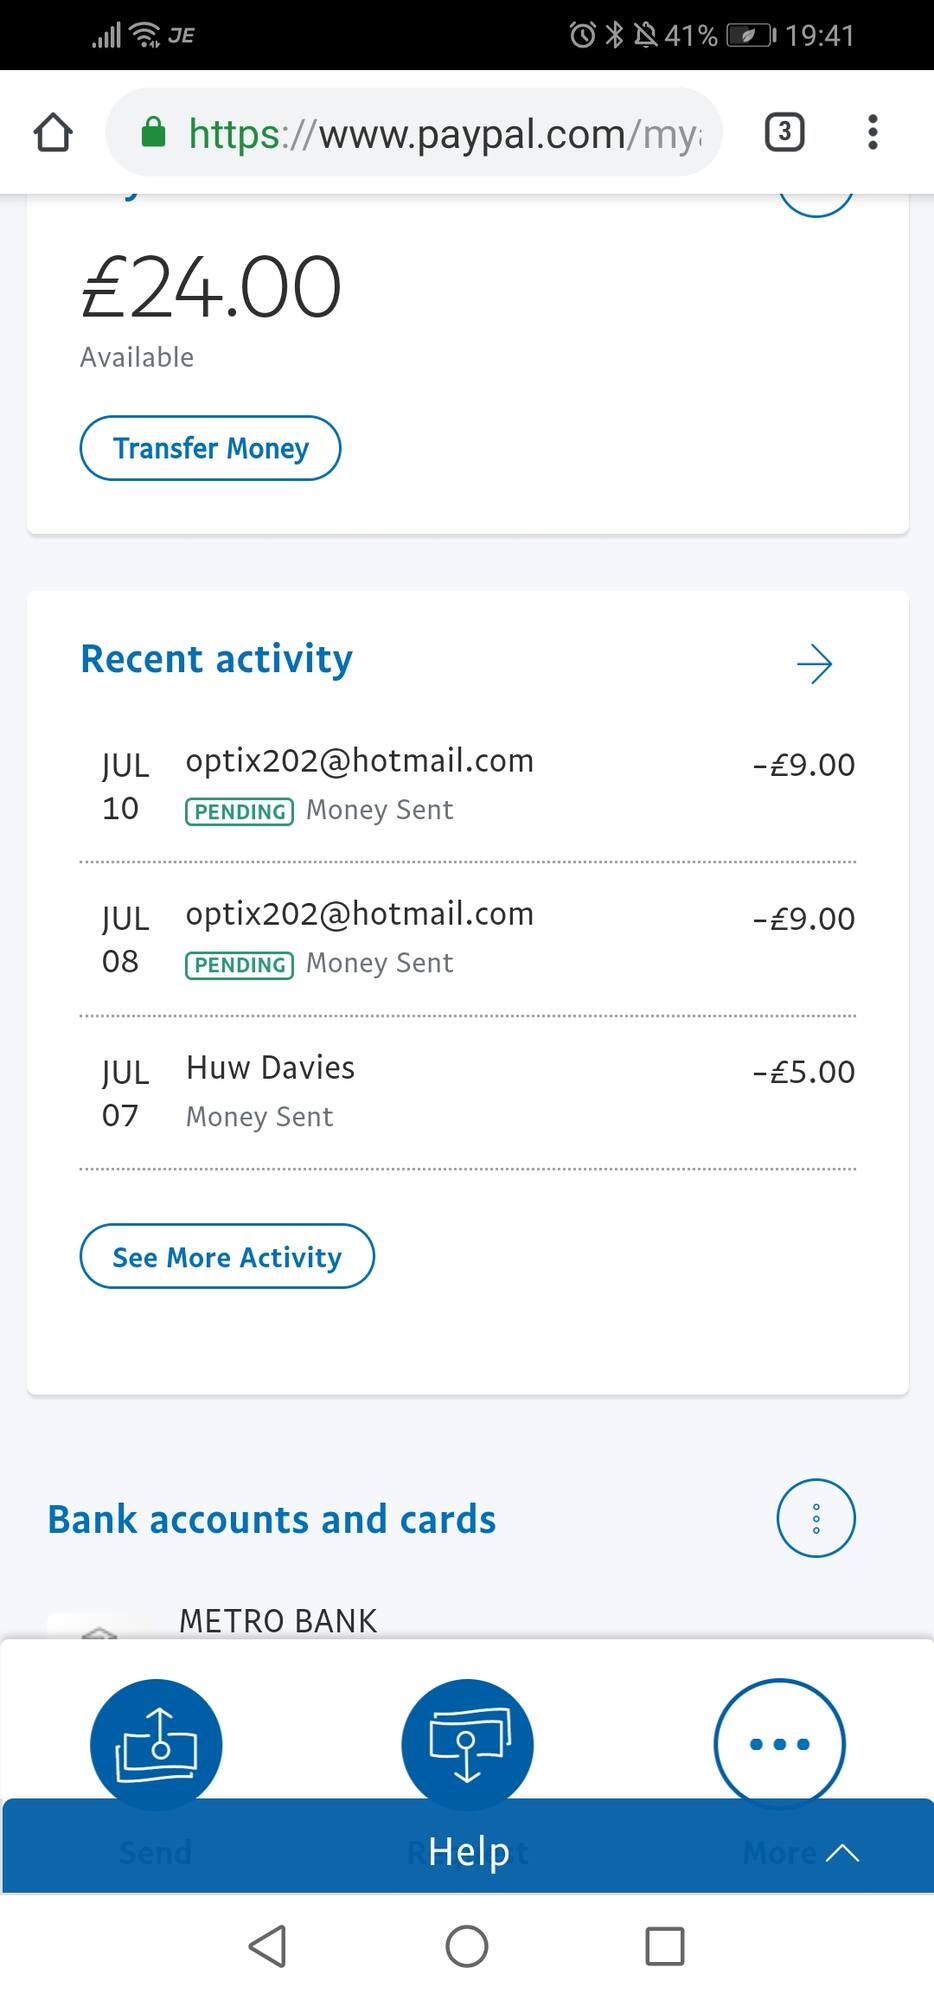
Task: Tap the browser home icon
Action: point(53,132)
